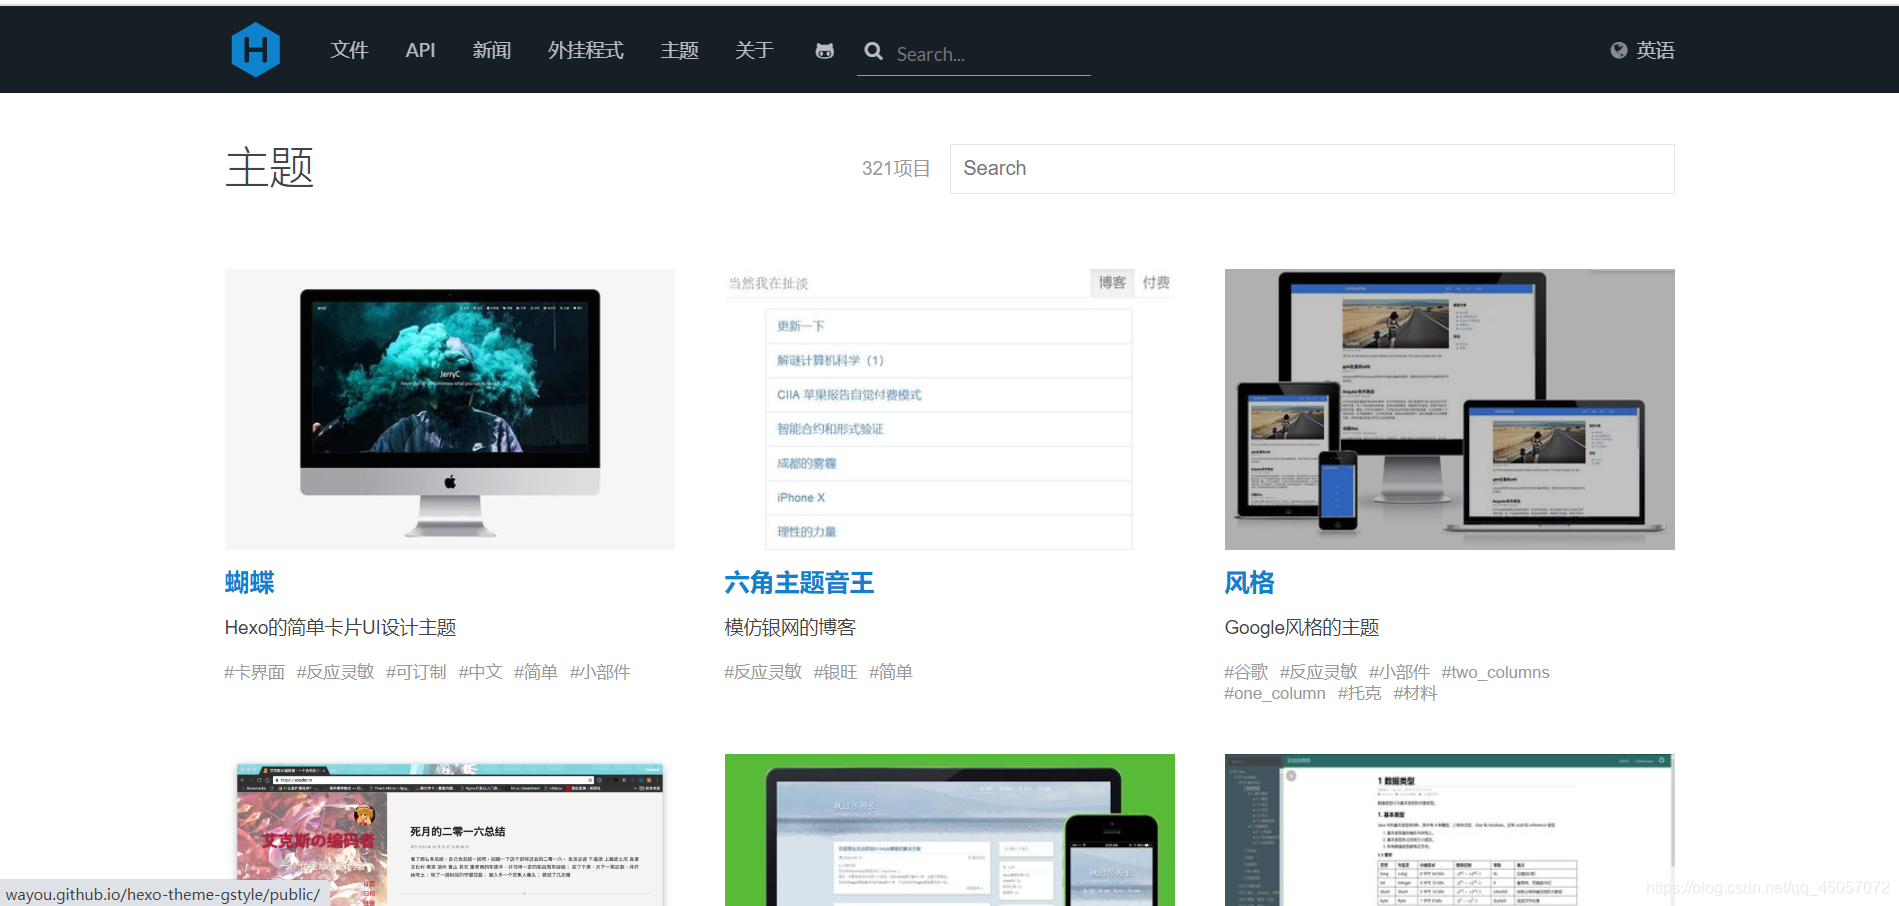Click the theme Search input field
This screenshot has width=1899, height=906.
[1311, 168]
